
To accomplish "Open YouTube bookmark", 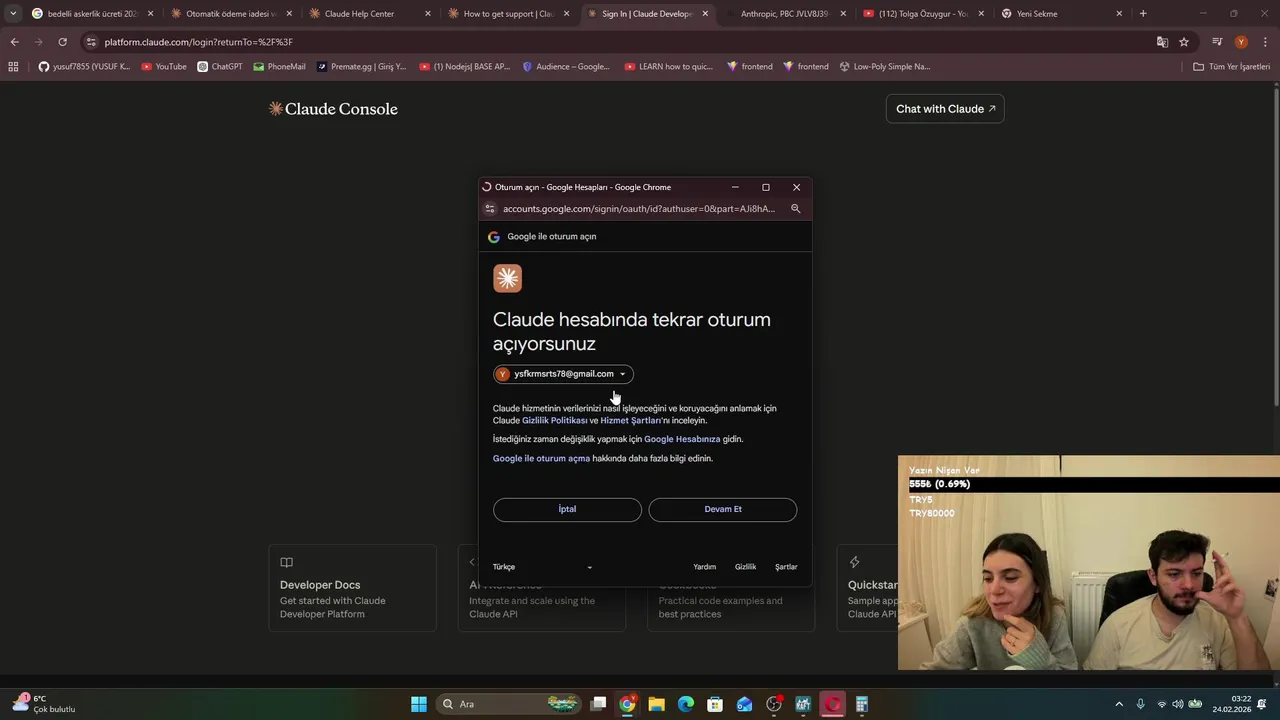I will [164, 67].
